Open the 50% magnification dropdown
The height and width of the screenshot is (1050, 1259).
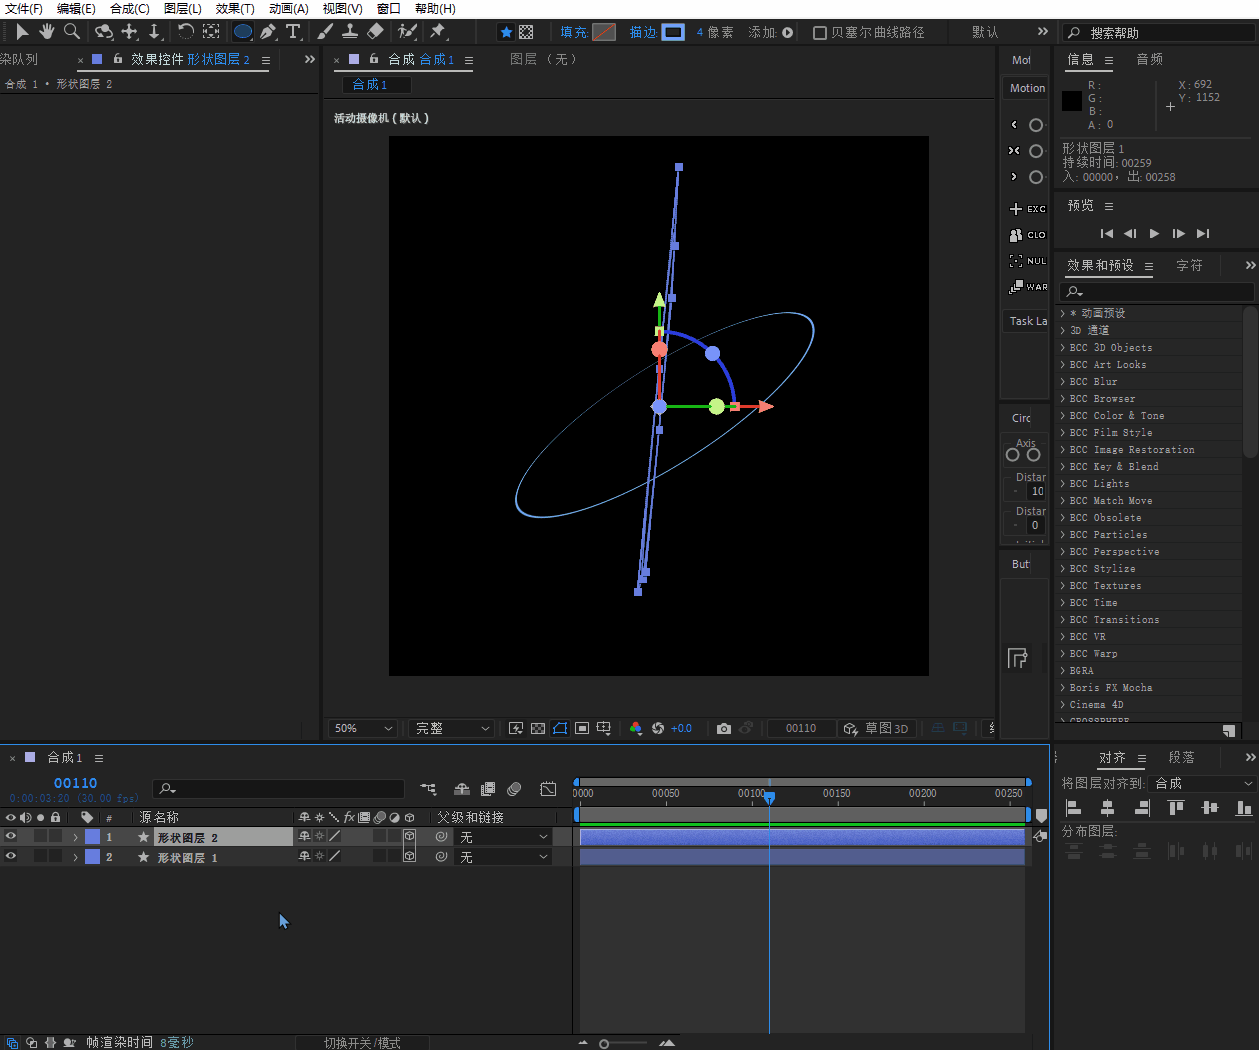click(364, 728)
